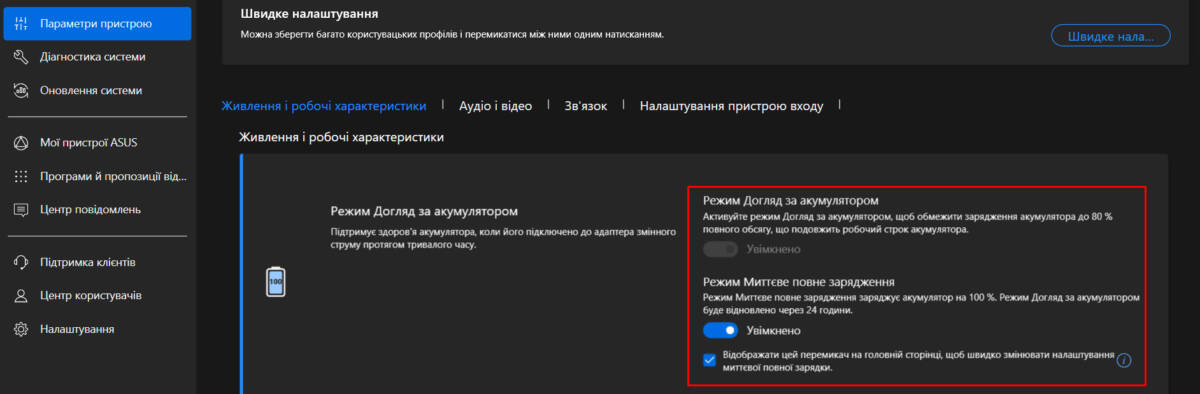1200x394 pixels.
Task: Click description about charging battery to 100 %
Action: 922,304
